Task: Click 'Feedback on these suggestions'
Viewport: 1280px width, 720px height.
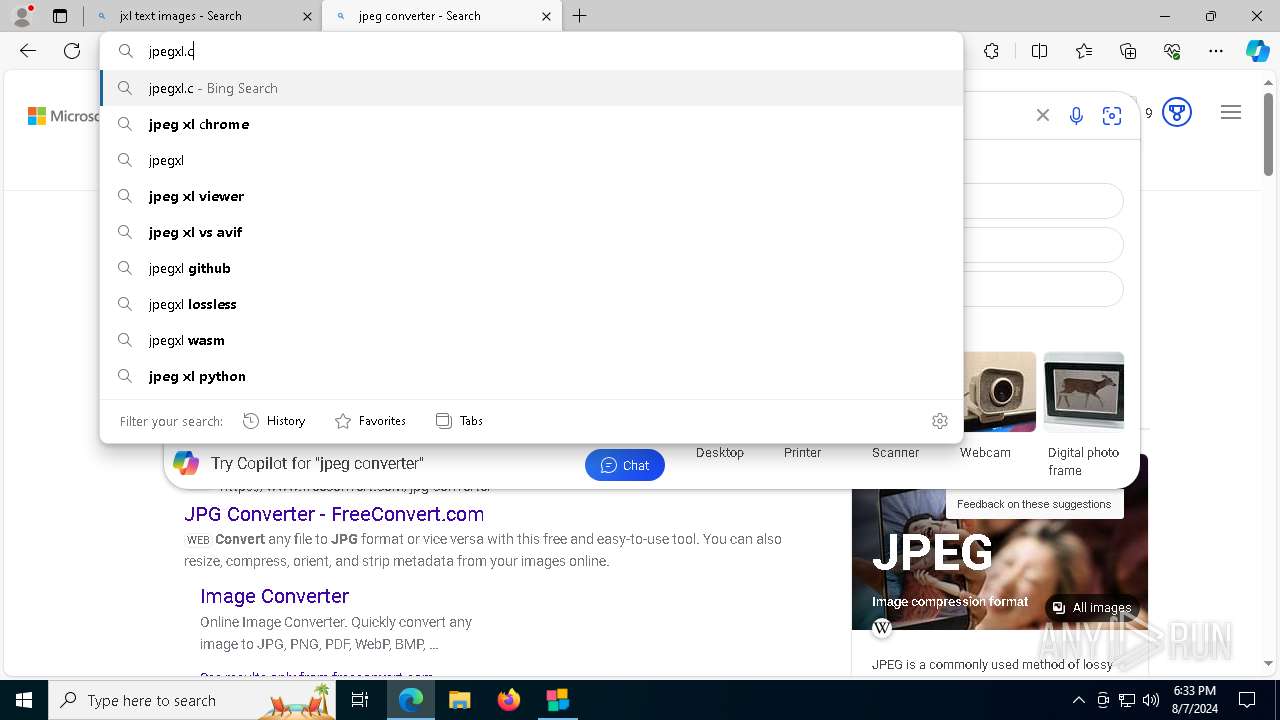Action: [1034, 504]
